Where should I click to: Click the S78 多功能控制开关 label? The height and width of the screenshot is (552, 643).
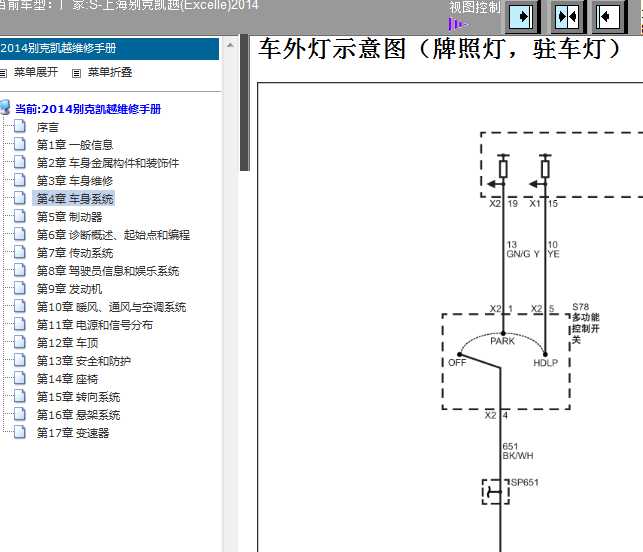[585, 324]
